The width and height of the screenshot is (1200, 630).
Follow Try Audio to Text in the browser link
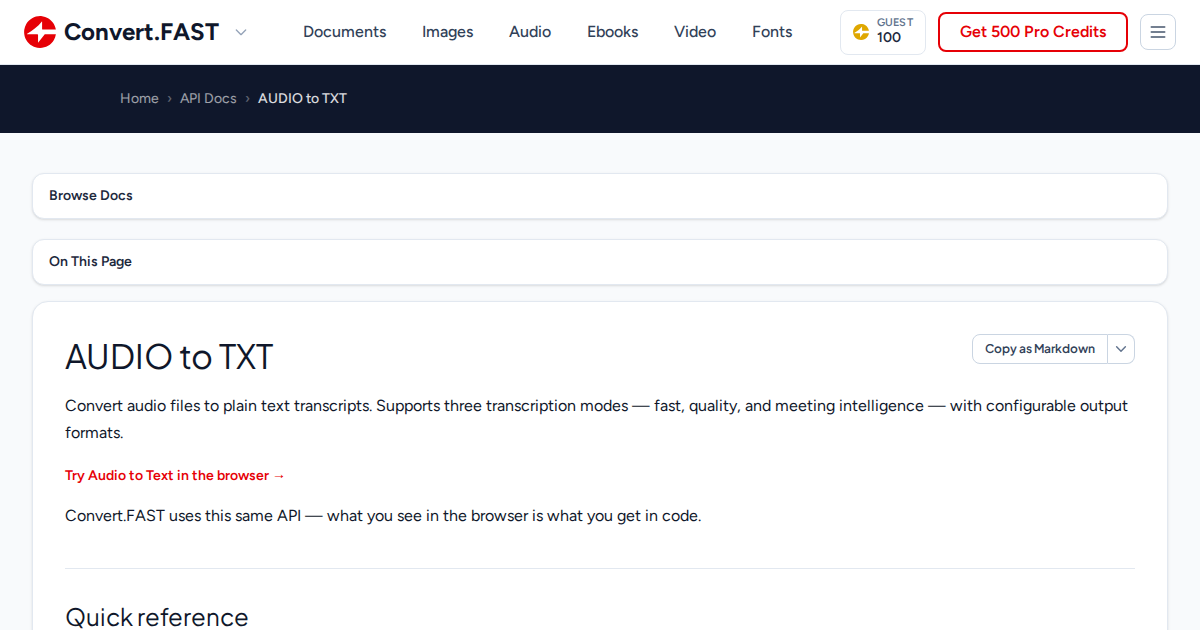(x=175, y=476)
